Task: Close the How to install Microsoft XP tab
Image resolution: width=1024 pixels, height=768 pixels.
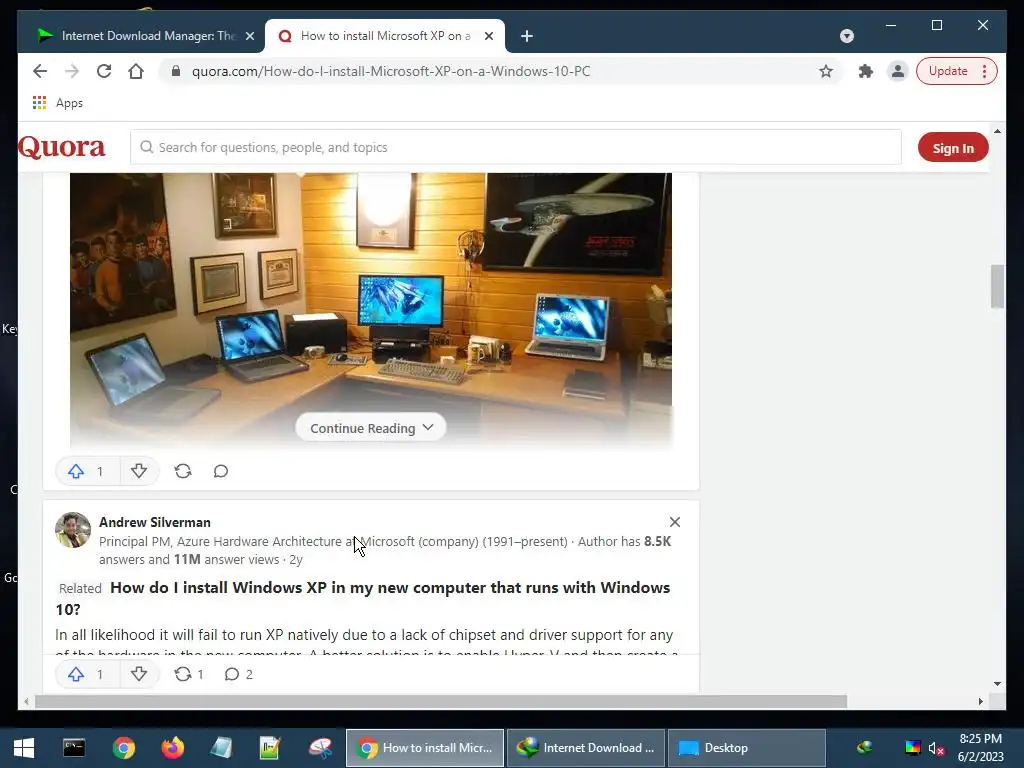Action: pyautogui.click(x=488, y=36)
